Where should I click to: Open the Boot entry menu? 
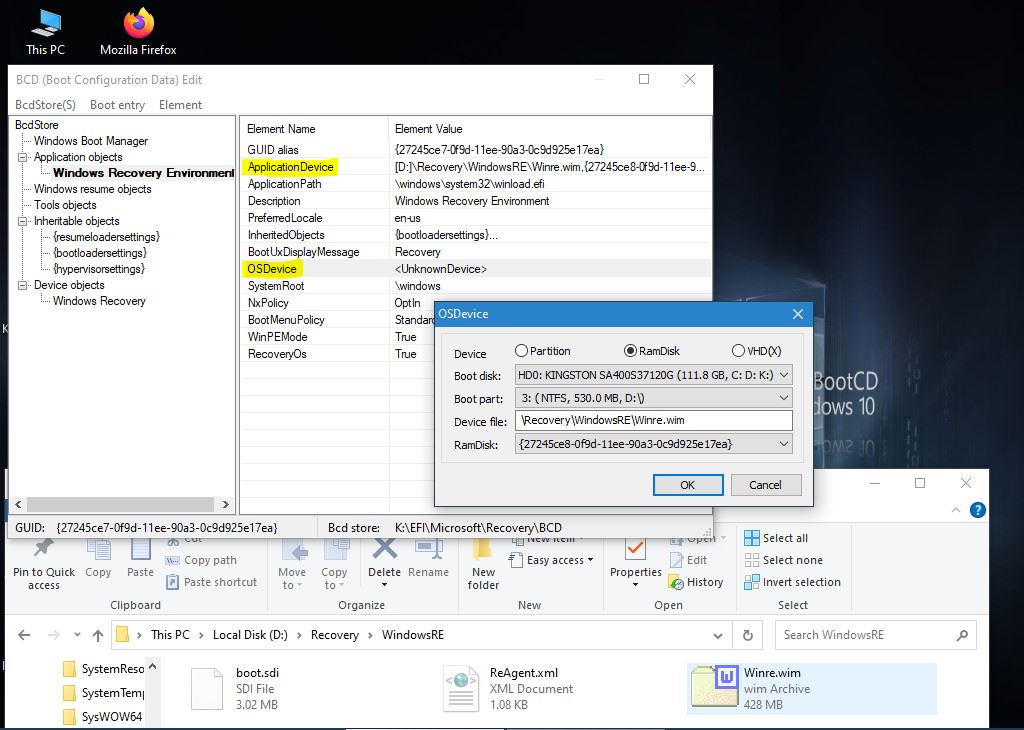click(x=117, y=105)
